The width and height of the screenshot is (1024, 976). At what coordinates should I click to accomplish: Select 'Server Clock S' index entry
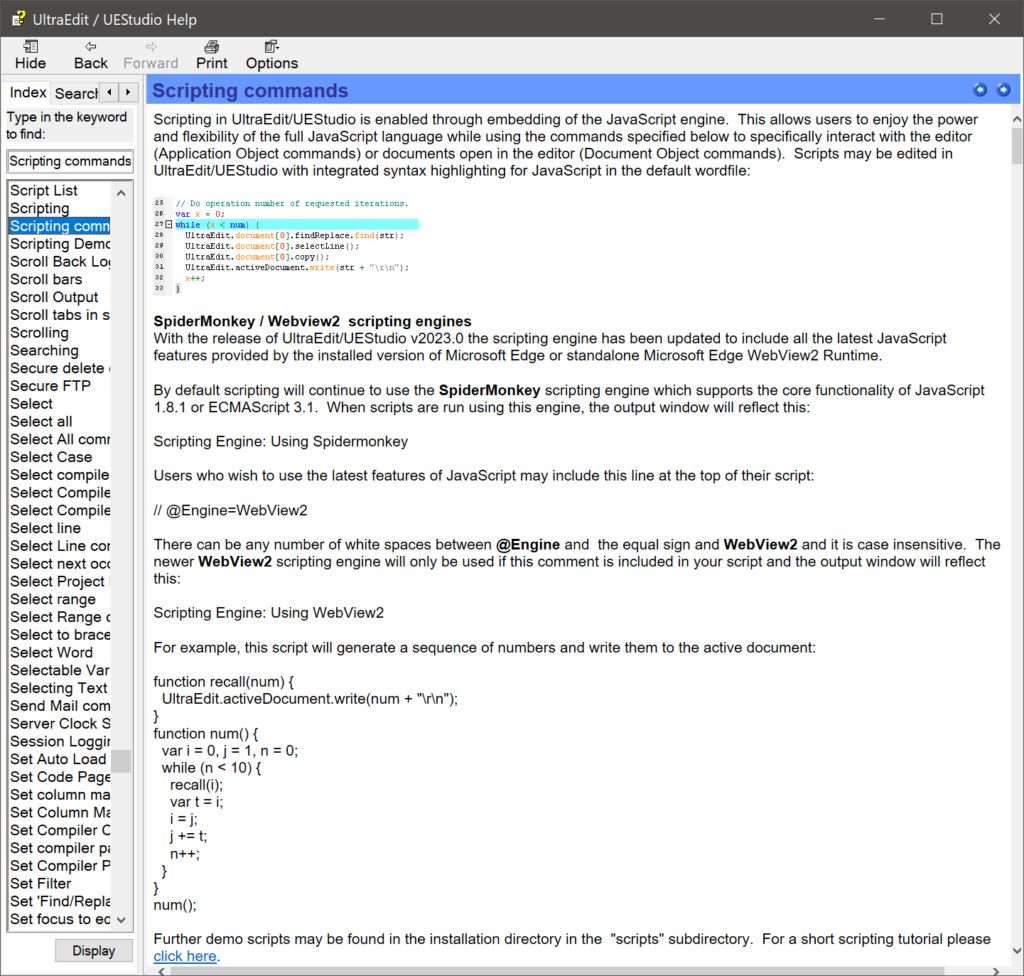click(x=59, y=723)
